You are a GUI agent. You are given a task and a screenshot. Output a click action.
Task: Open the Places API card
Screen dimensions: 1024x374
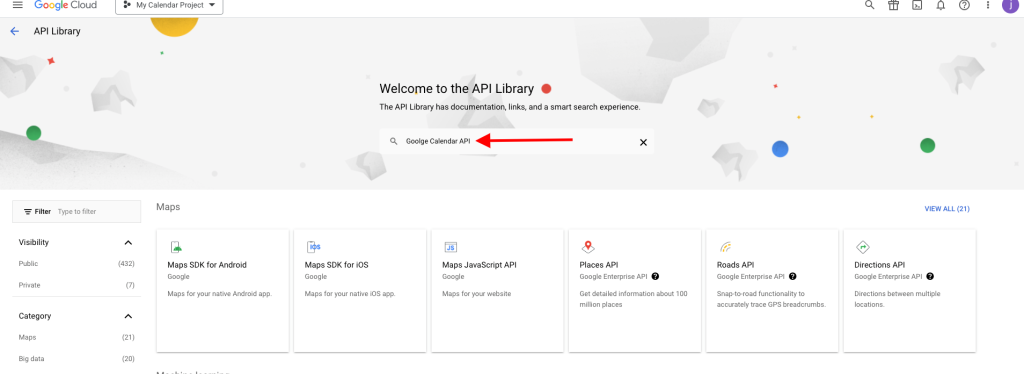point(635,290)
